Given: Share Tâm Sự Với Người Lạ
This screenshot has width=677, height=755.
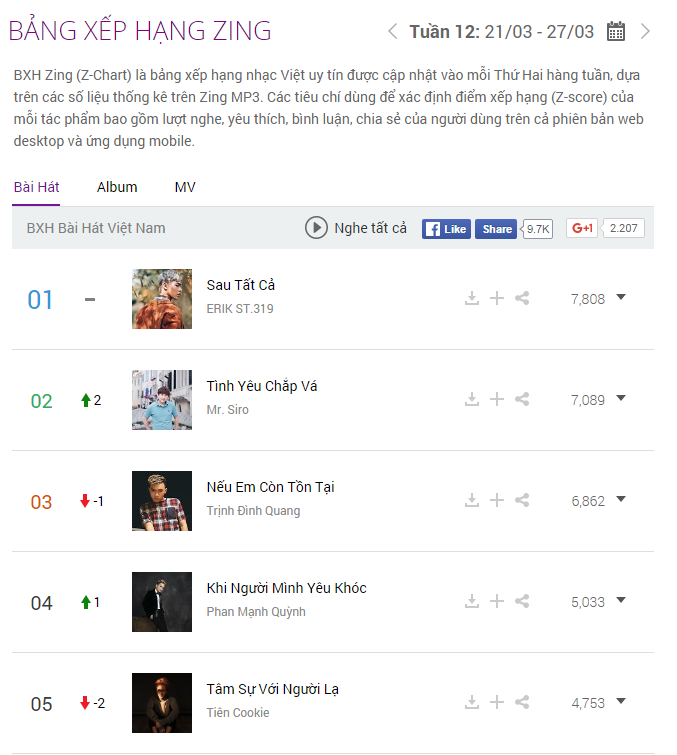Looking at the screenshot, I should [x=522, y=702].
